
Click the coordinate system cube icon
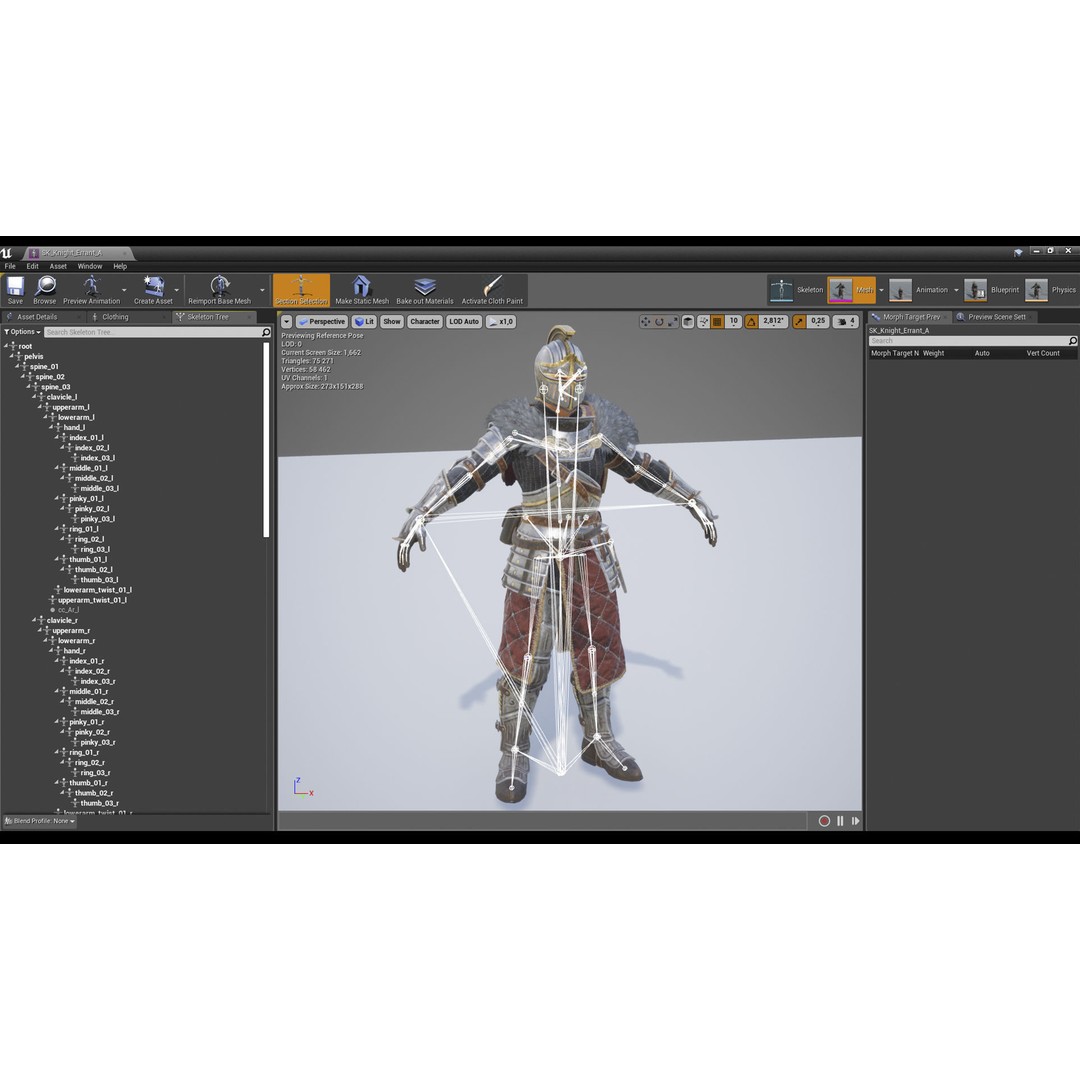(688, 322)
